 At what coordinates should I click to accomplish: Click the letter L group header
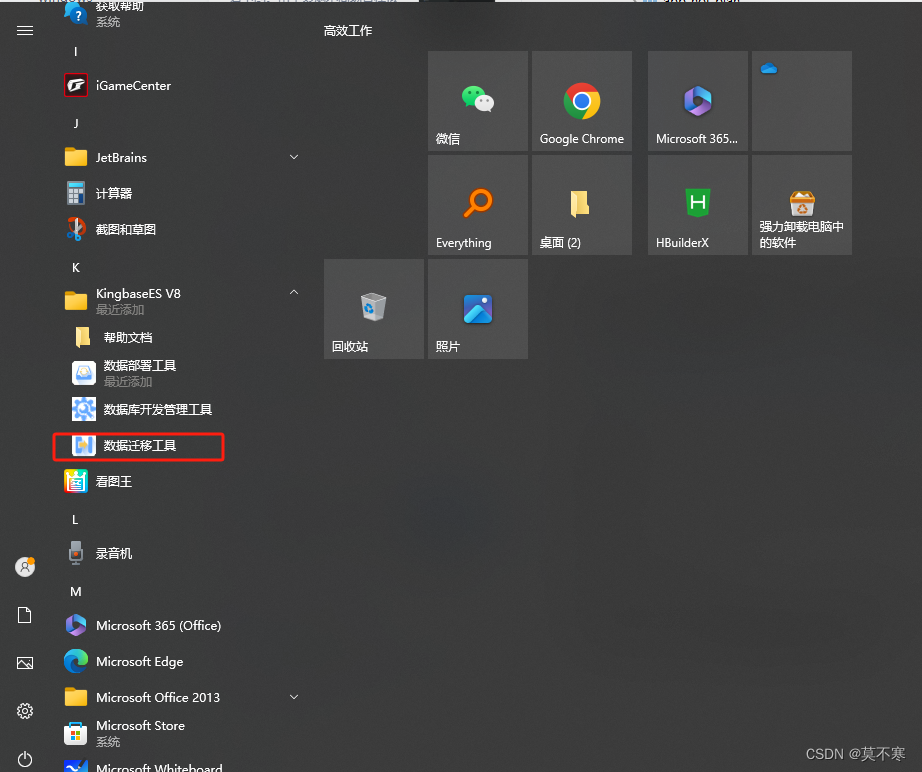75,520
